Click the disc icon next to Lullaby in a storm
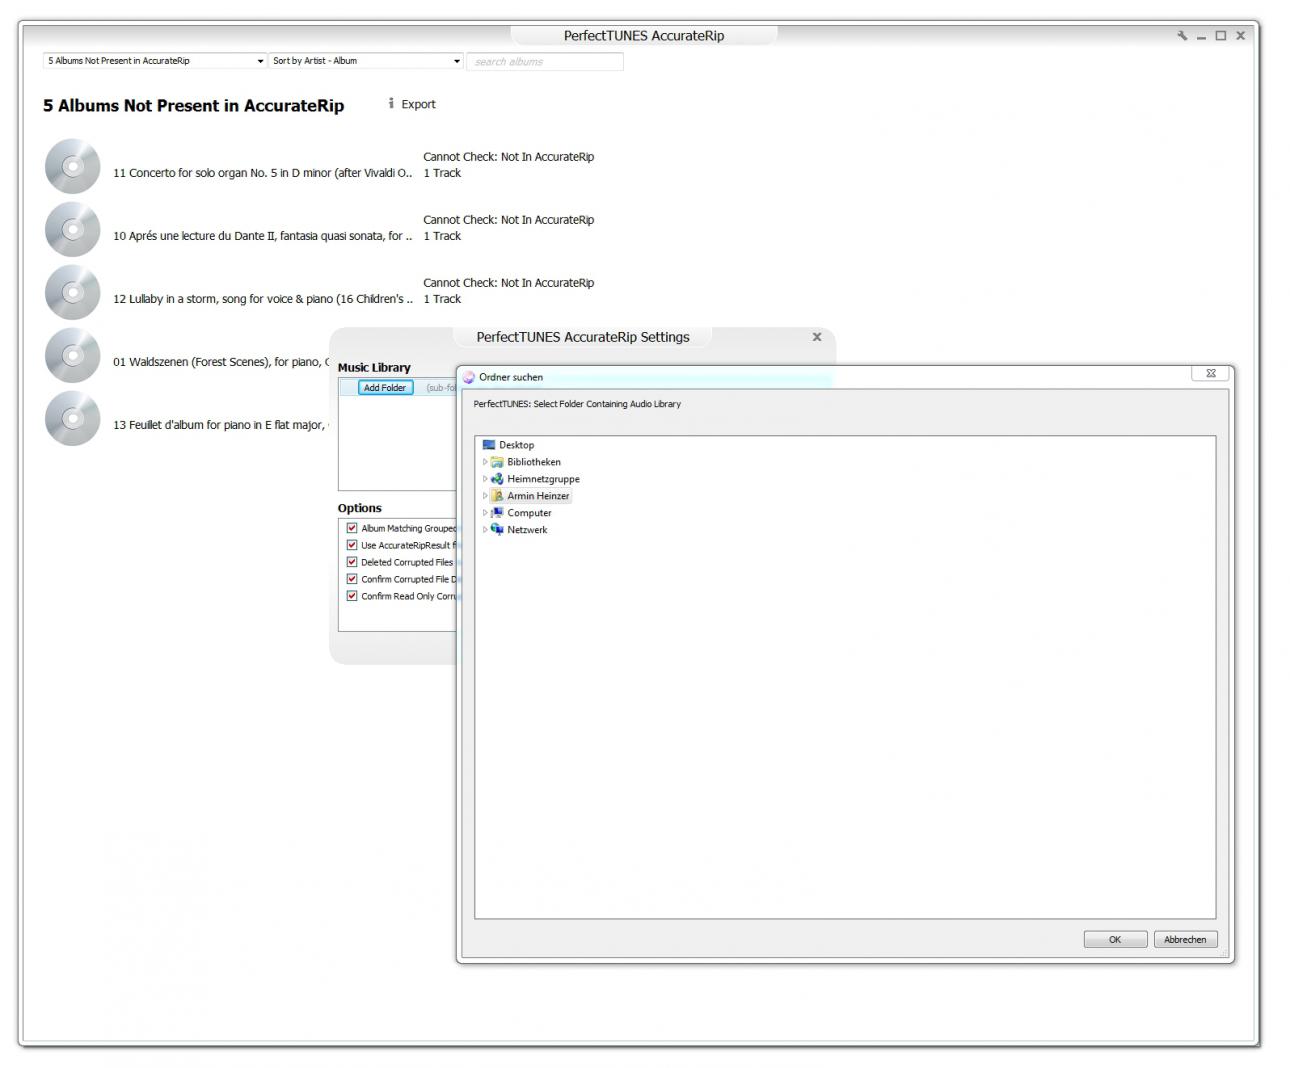 (x=73, y=292)
